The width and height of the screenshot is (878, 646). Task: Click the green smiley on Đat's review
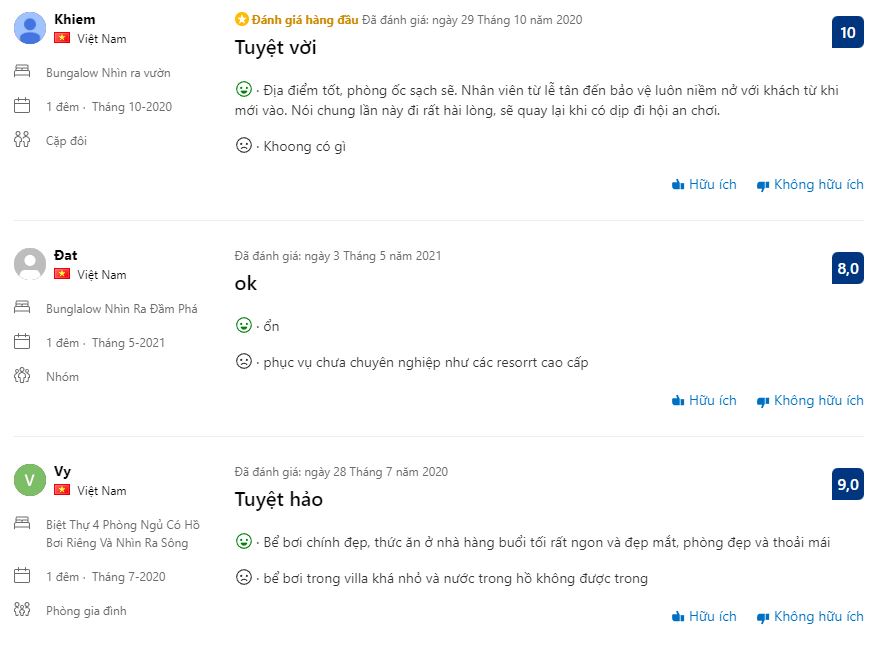243,325
